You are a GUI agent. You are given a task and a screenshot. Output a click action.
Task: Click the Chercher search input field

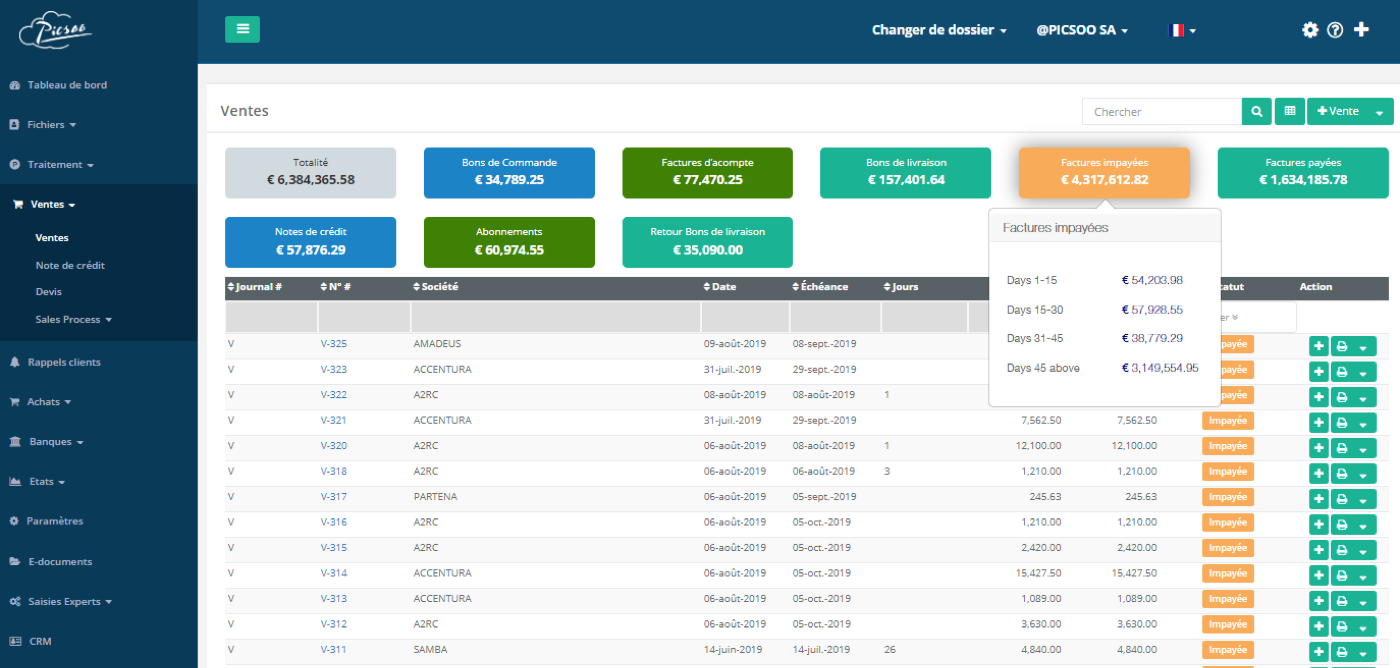click(x=1162, y=111)
